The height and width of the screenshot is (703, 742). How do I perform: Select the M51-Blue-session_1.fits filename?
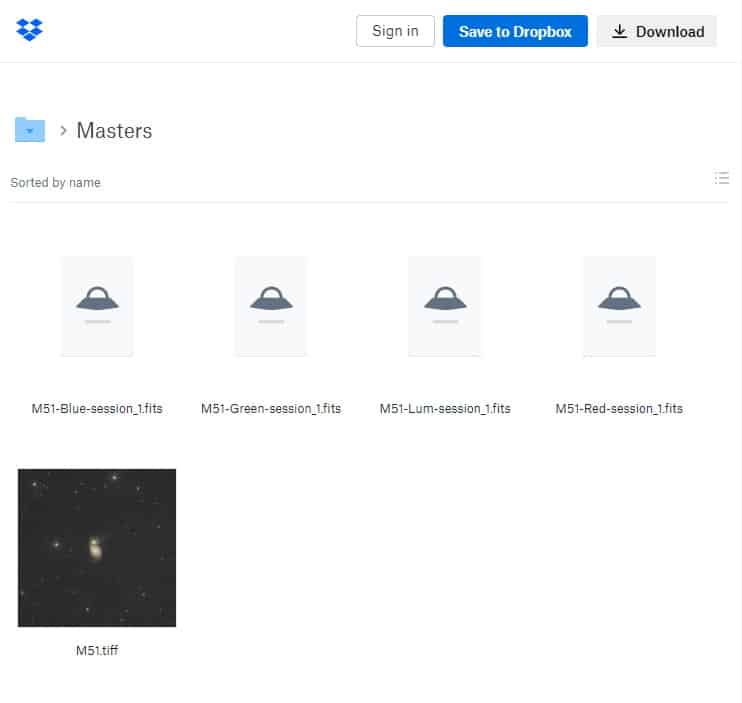97,408
